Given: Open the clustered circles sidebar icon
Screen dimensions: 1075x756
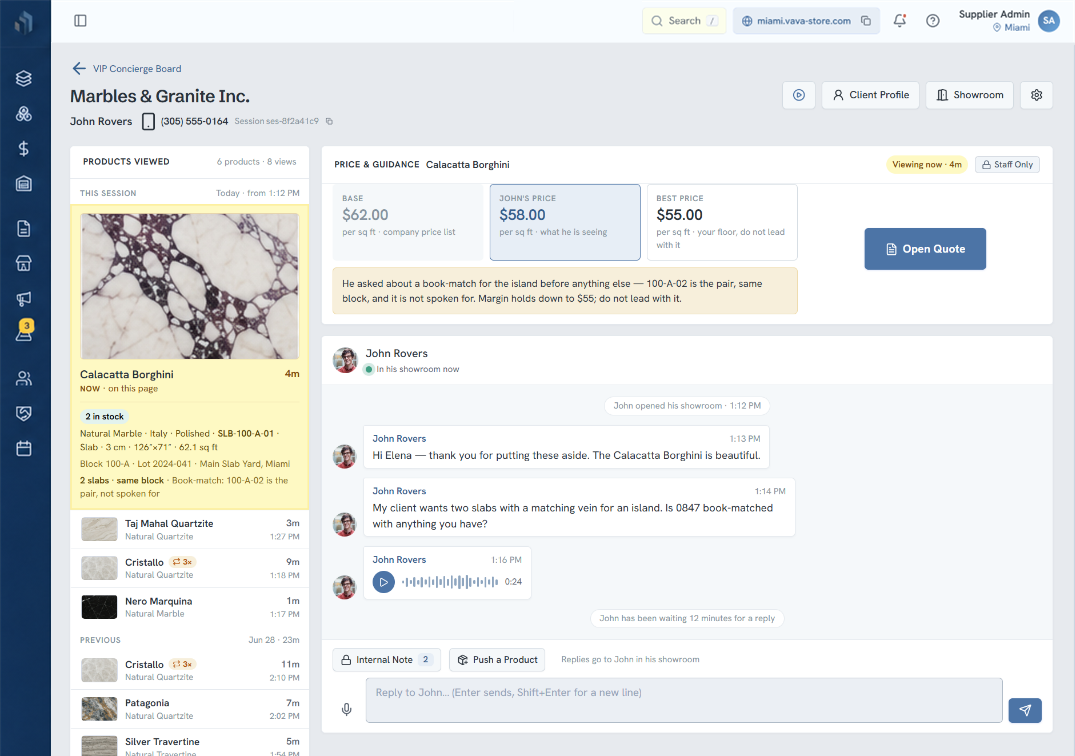Looking at the screenshot, I should [24, 114].
